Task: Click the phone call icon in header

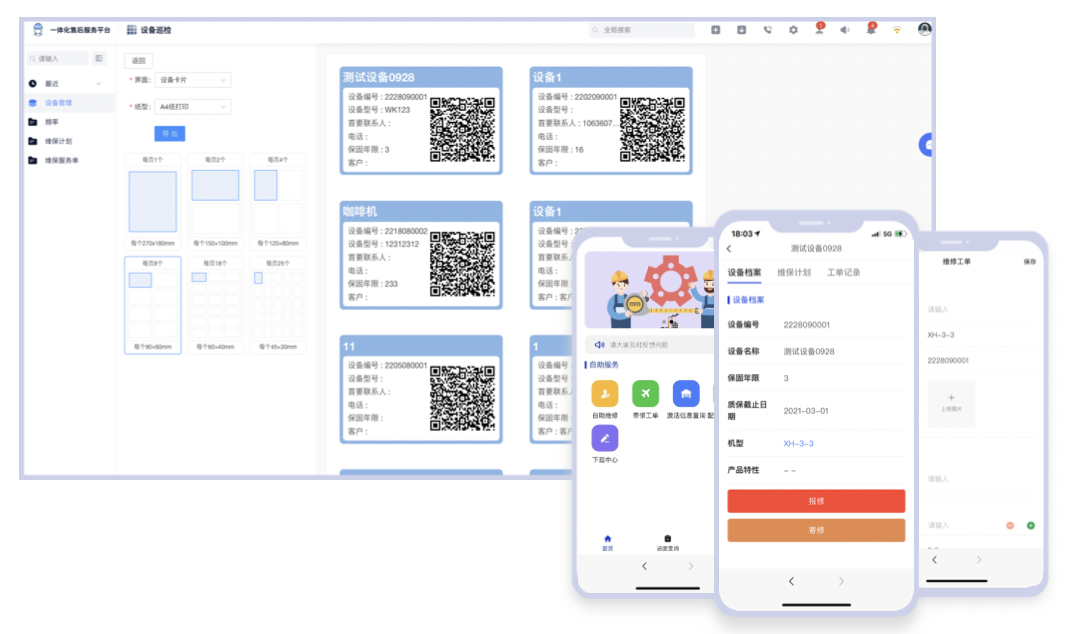Action: (767, 30)
